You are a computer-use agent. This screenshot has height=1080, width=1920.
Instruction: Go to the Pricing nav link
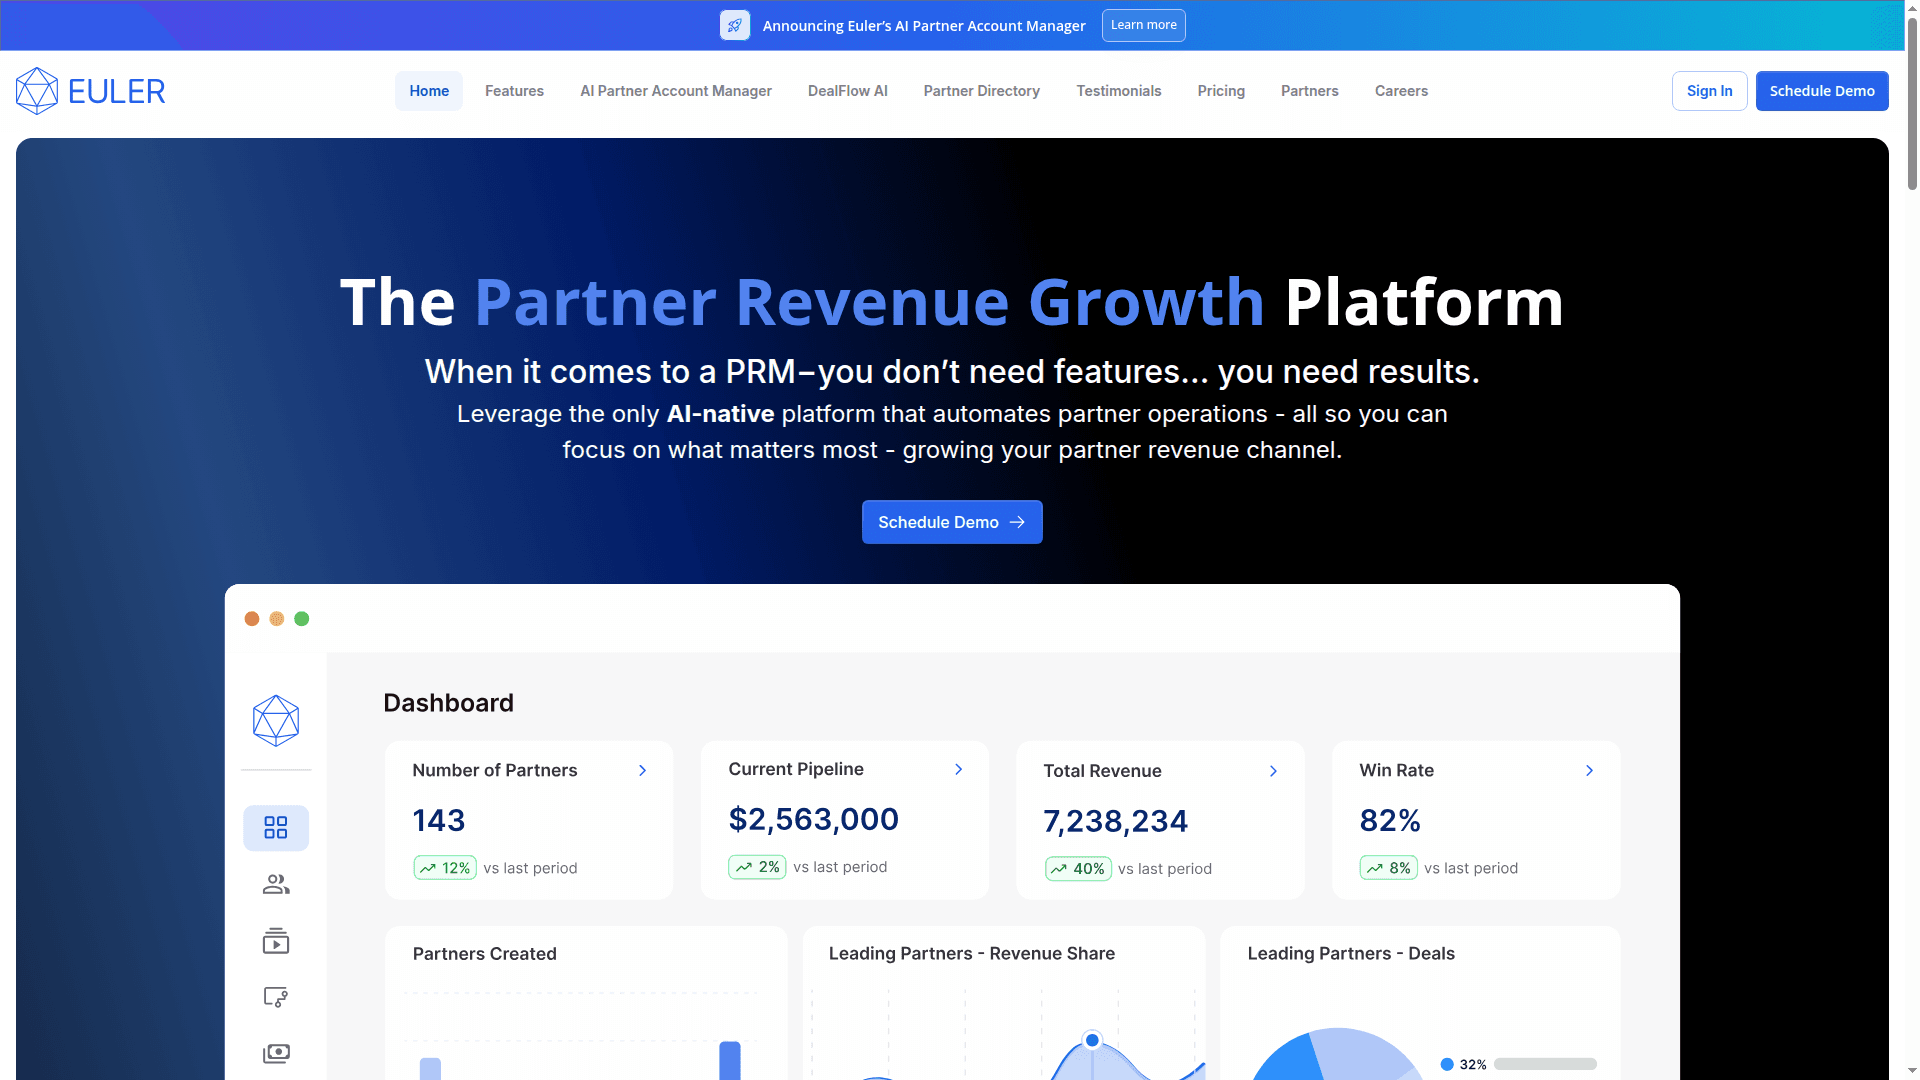[1221, 91]
